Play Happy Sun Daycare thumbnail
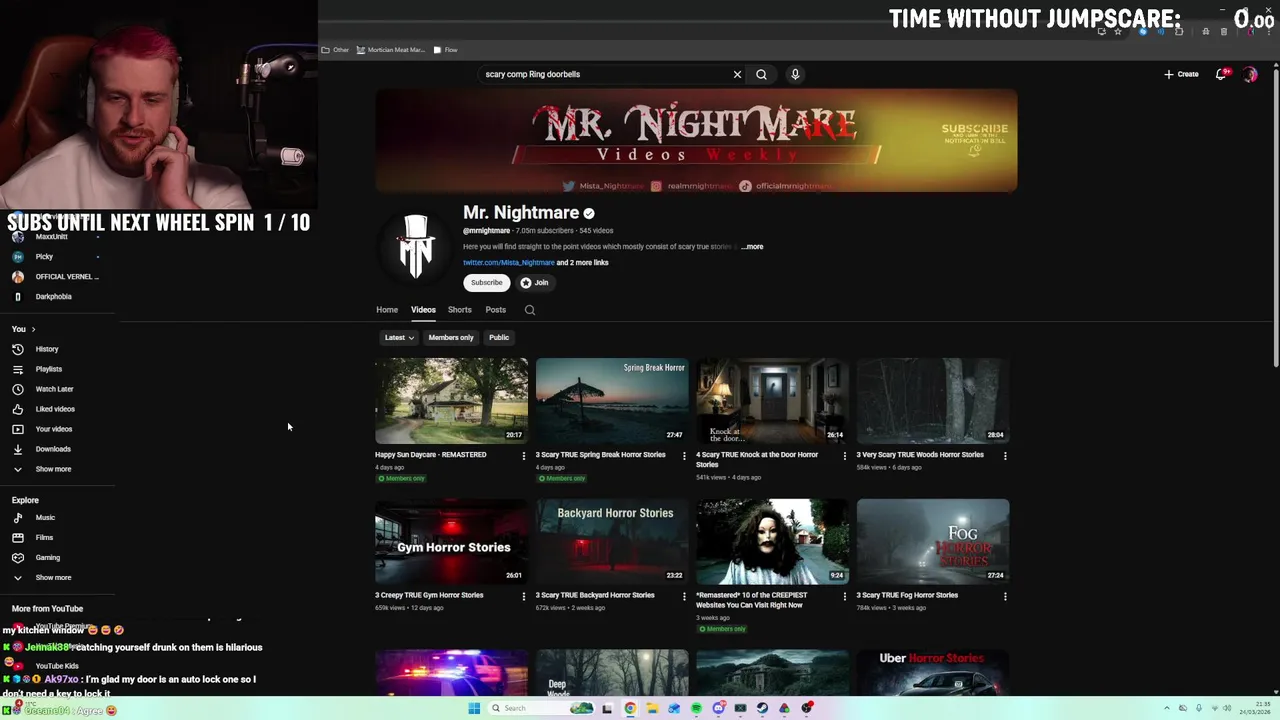The width and height of the screenshot is (1280, 720). pyautogui.click(x=451, y=400)
